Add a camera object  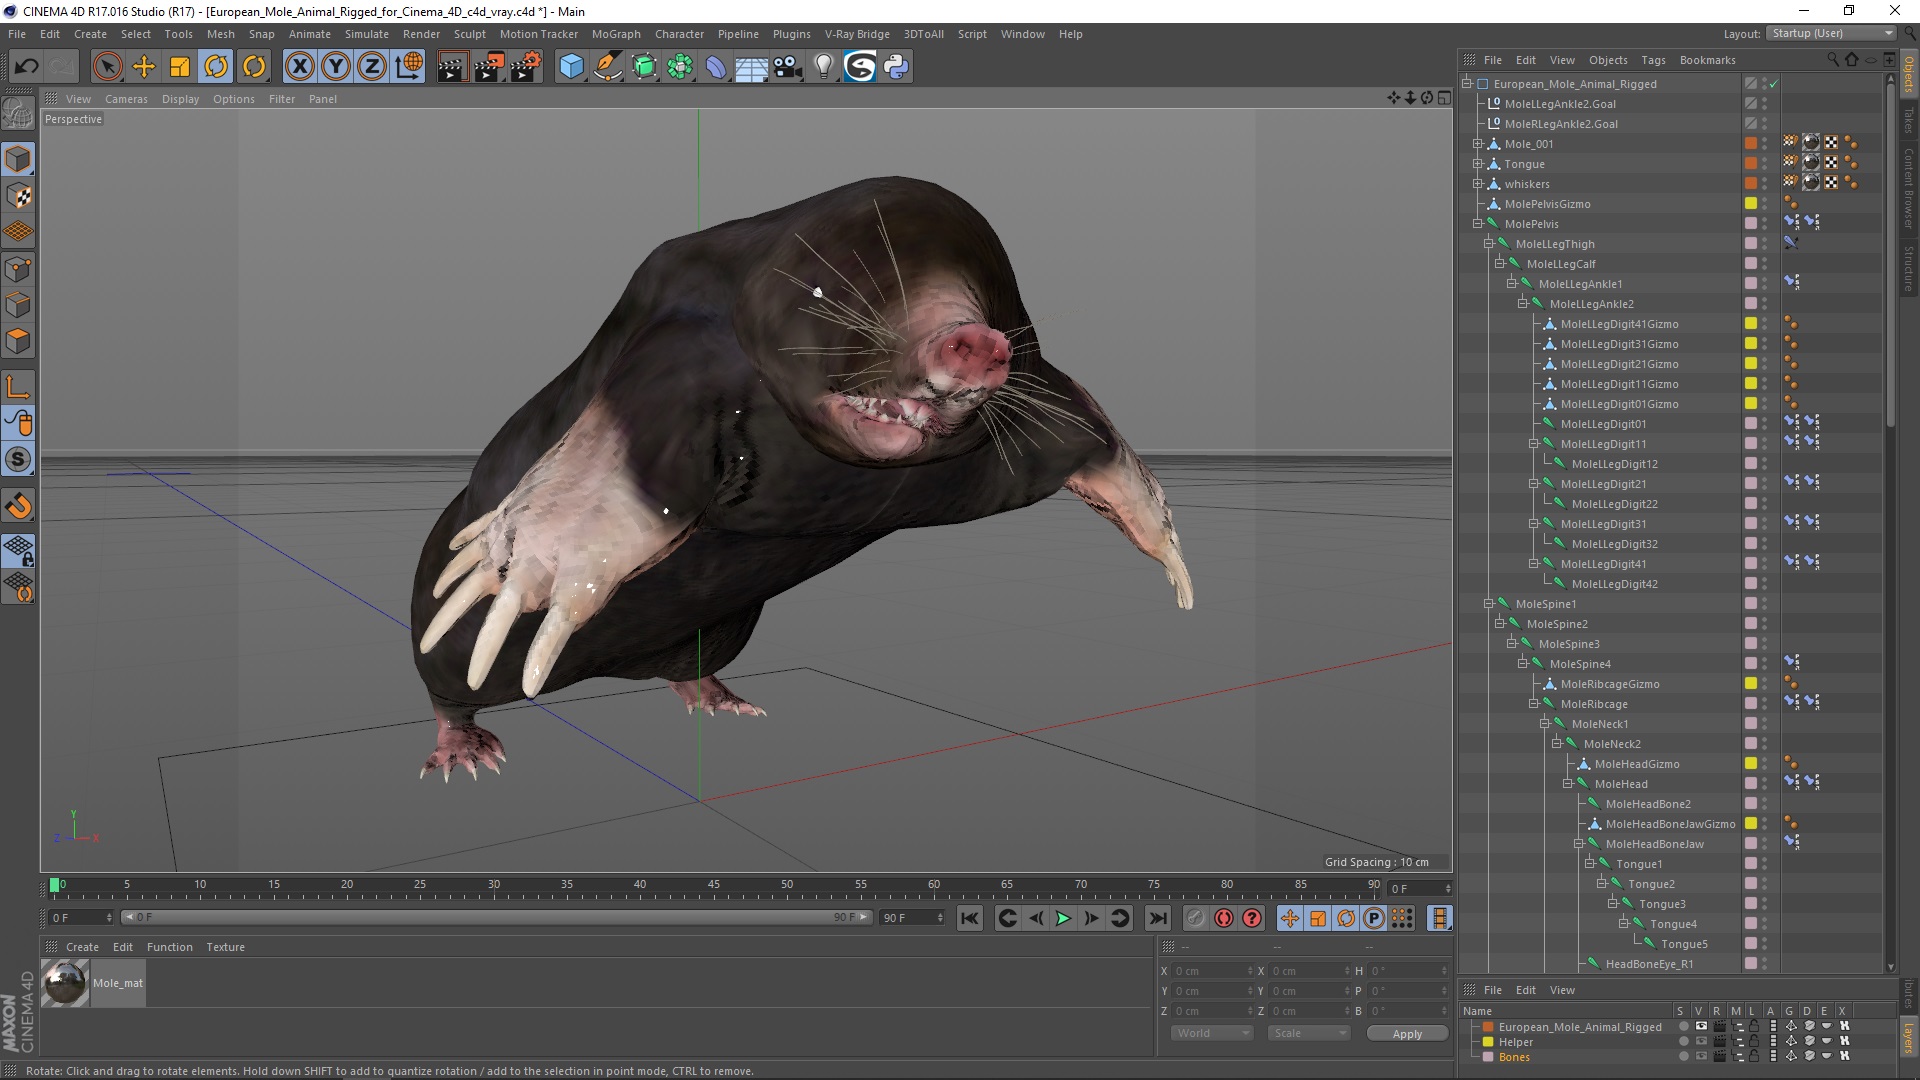pyautogui.click(x=788, y=67)
